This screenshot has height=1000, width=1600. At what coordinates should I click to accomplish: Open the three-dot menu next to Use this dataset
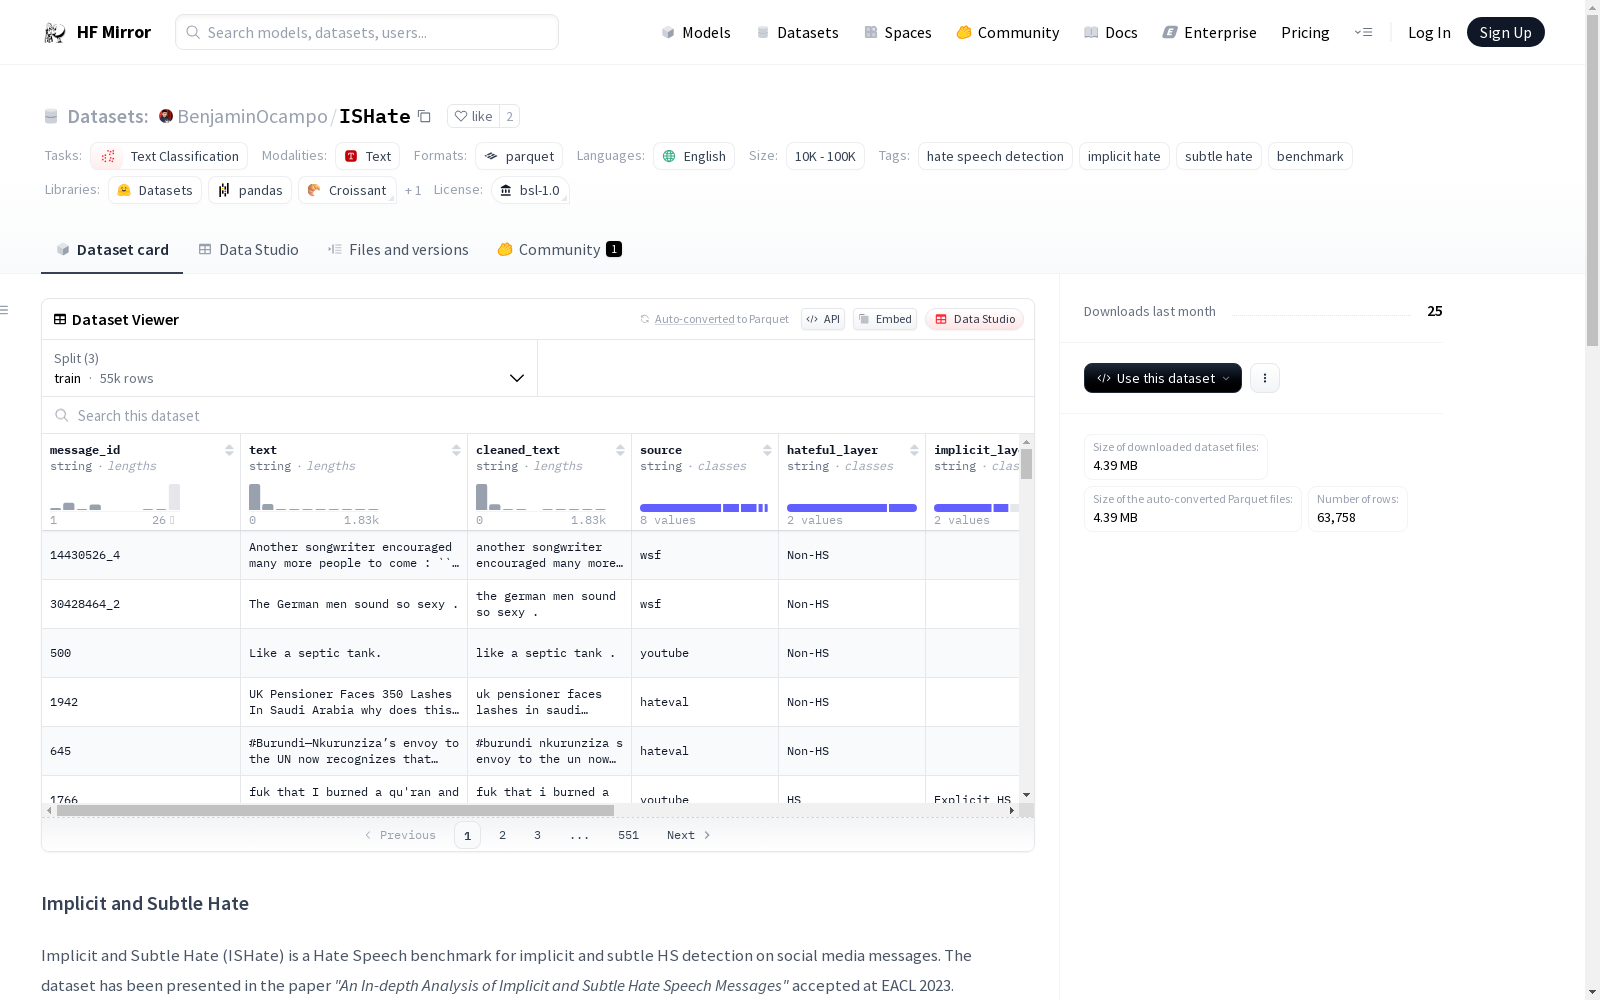pos(1265,378)
